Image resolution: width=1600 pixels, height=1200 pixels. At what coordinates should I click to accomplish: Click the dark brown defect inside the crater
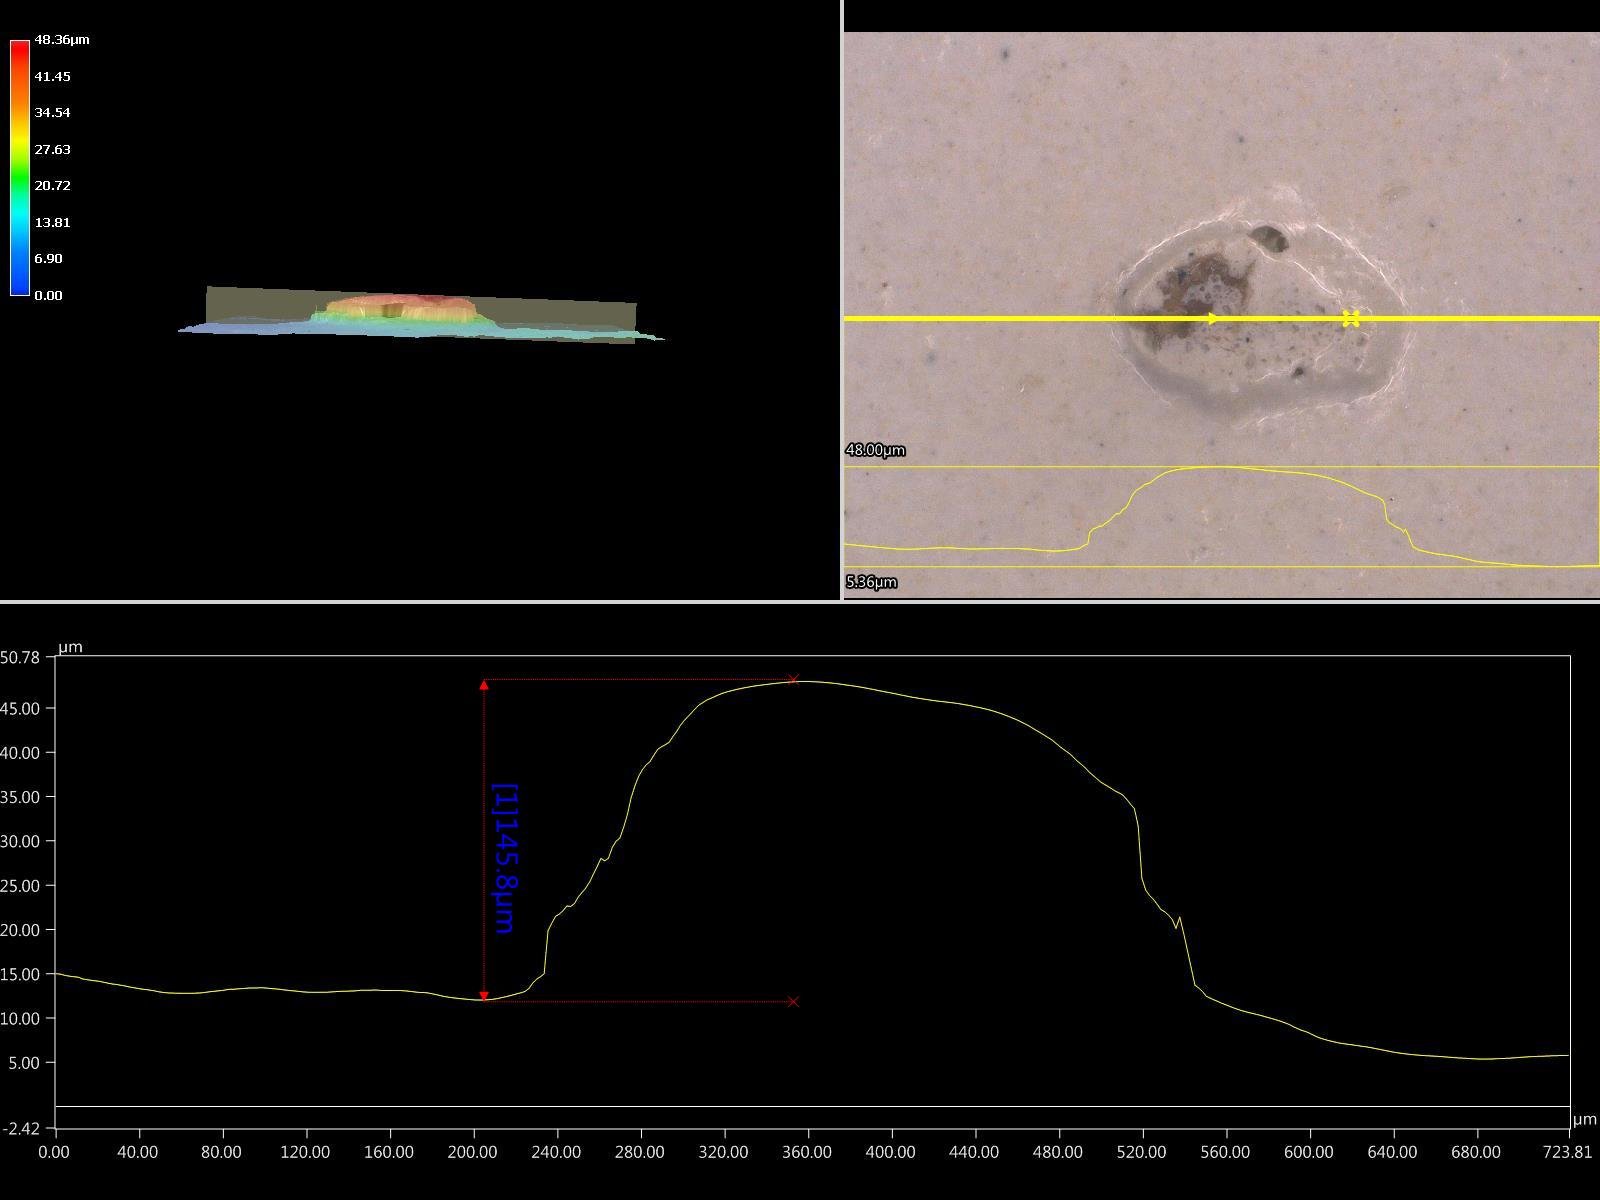(1205, 285)
